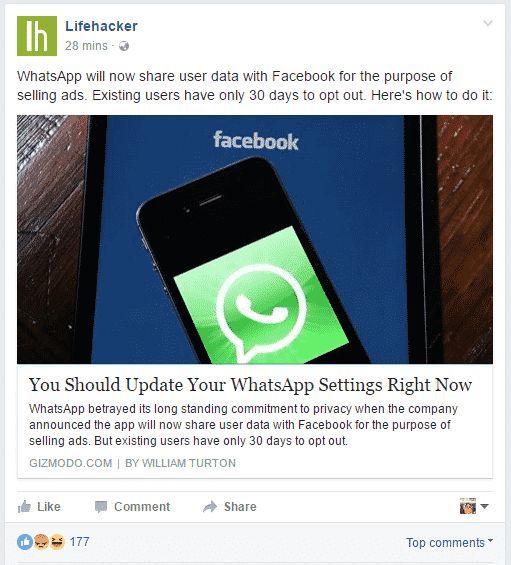Open the blue Like reaction icon
Image resolution: width=511 pixels, height=565 pixels.
(25, 542)
